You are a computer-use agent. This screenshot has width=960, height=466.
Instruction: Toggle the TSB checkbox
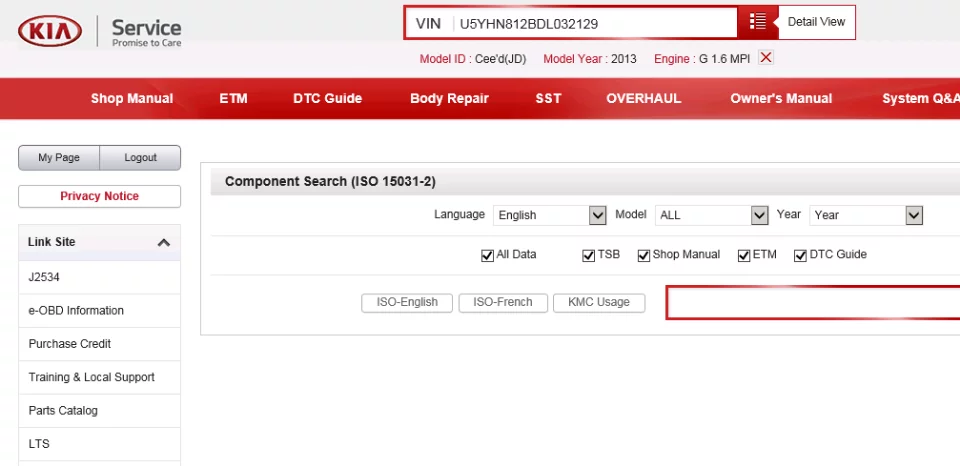point(588,256)
